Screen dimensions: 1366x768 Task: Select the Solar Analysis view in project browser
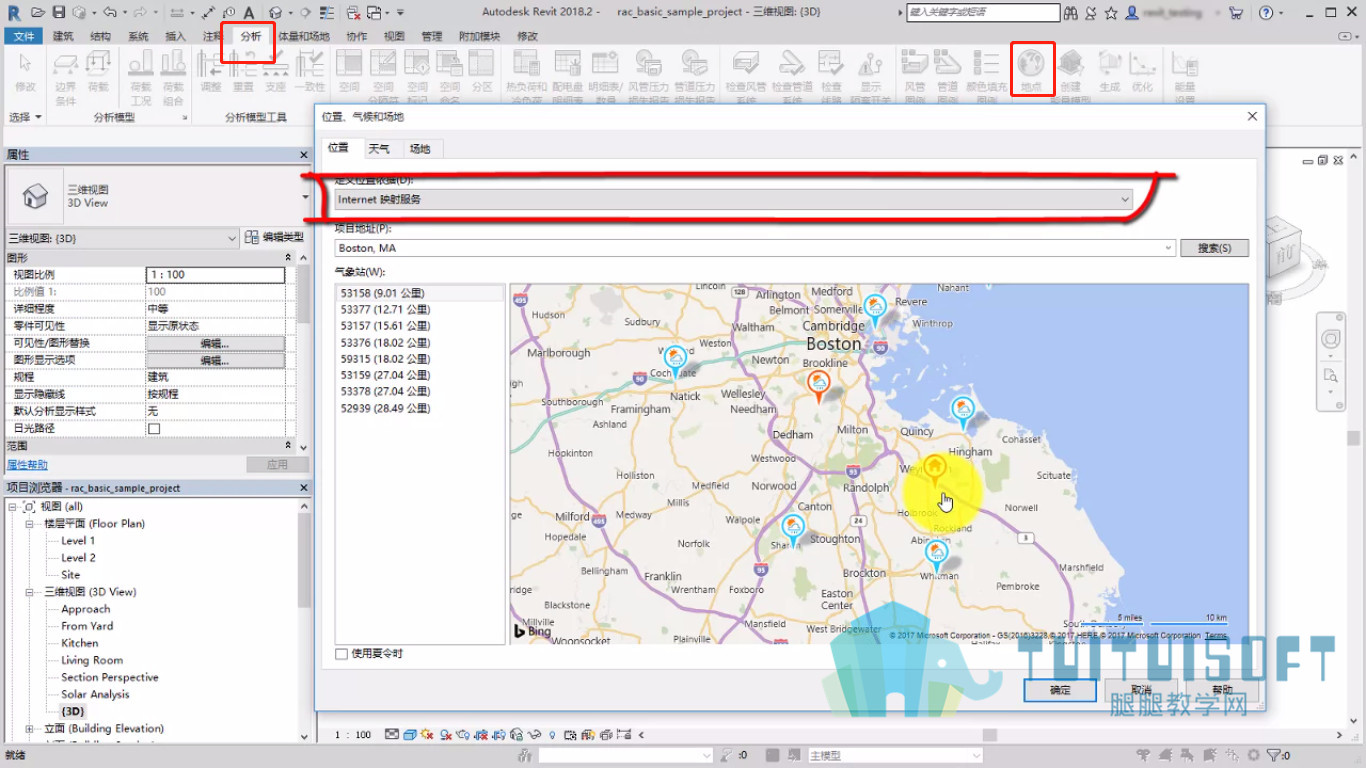click(x=95, y=695)
